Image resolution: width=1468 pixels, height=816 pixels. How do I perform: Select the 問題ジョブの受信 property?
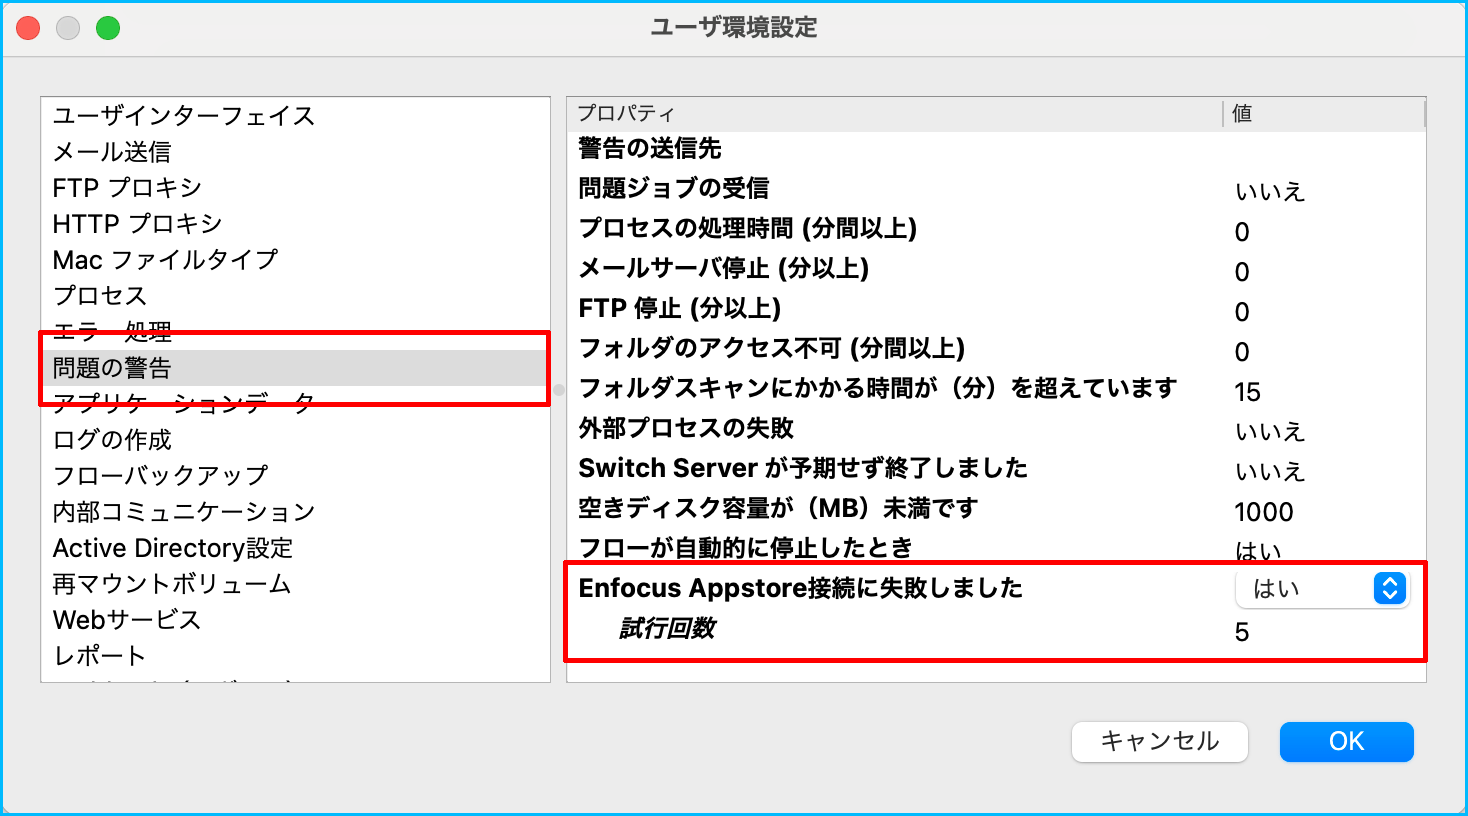[x=674, y=188]
